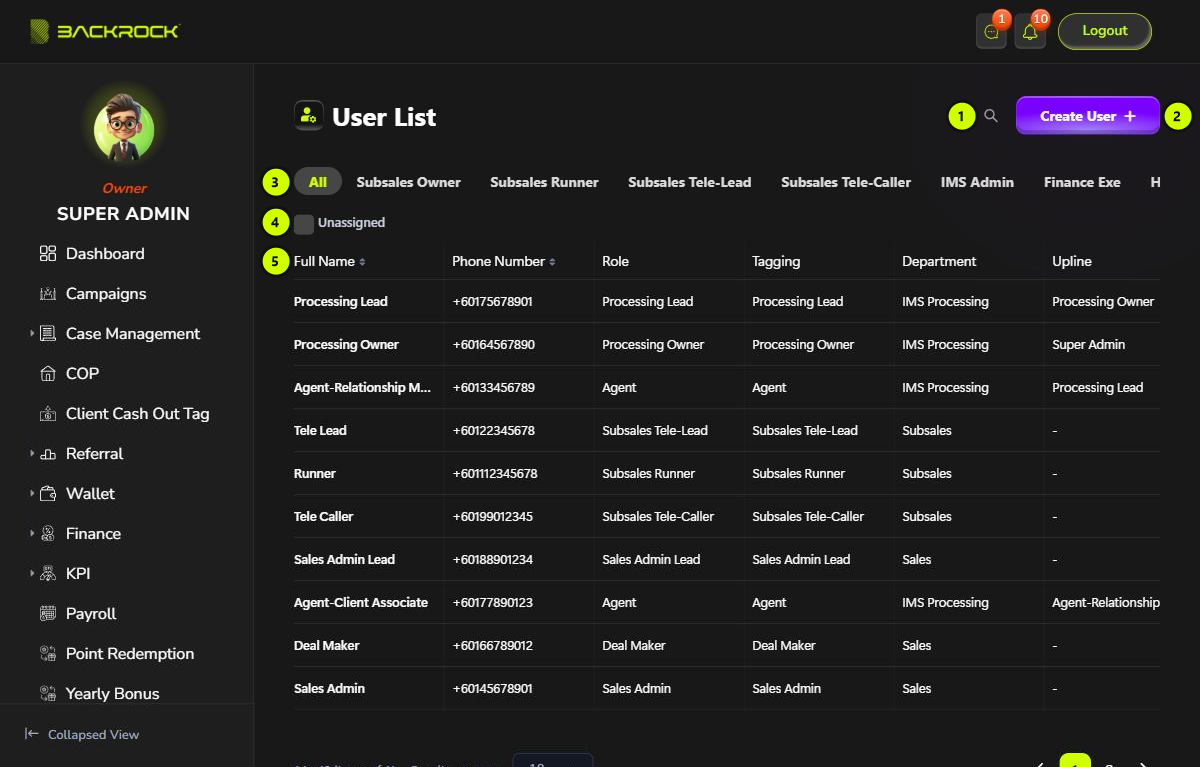Open the Runner user name
The width and height of the screenshot is (1200, 767).
click(x=315, y=474)
